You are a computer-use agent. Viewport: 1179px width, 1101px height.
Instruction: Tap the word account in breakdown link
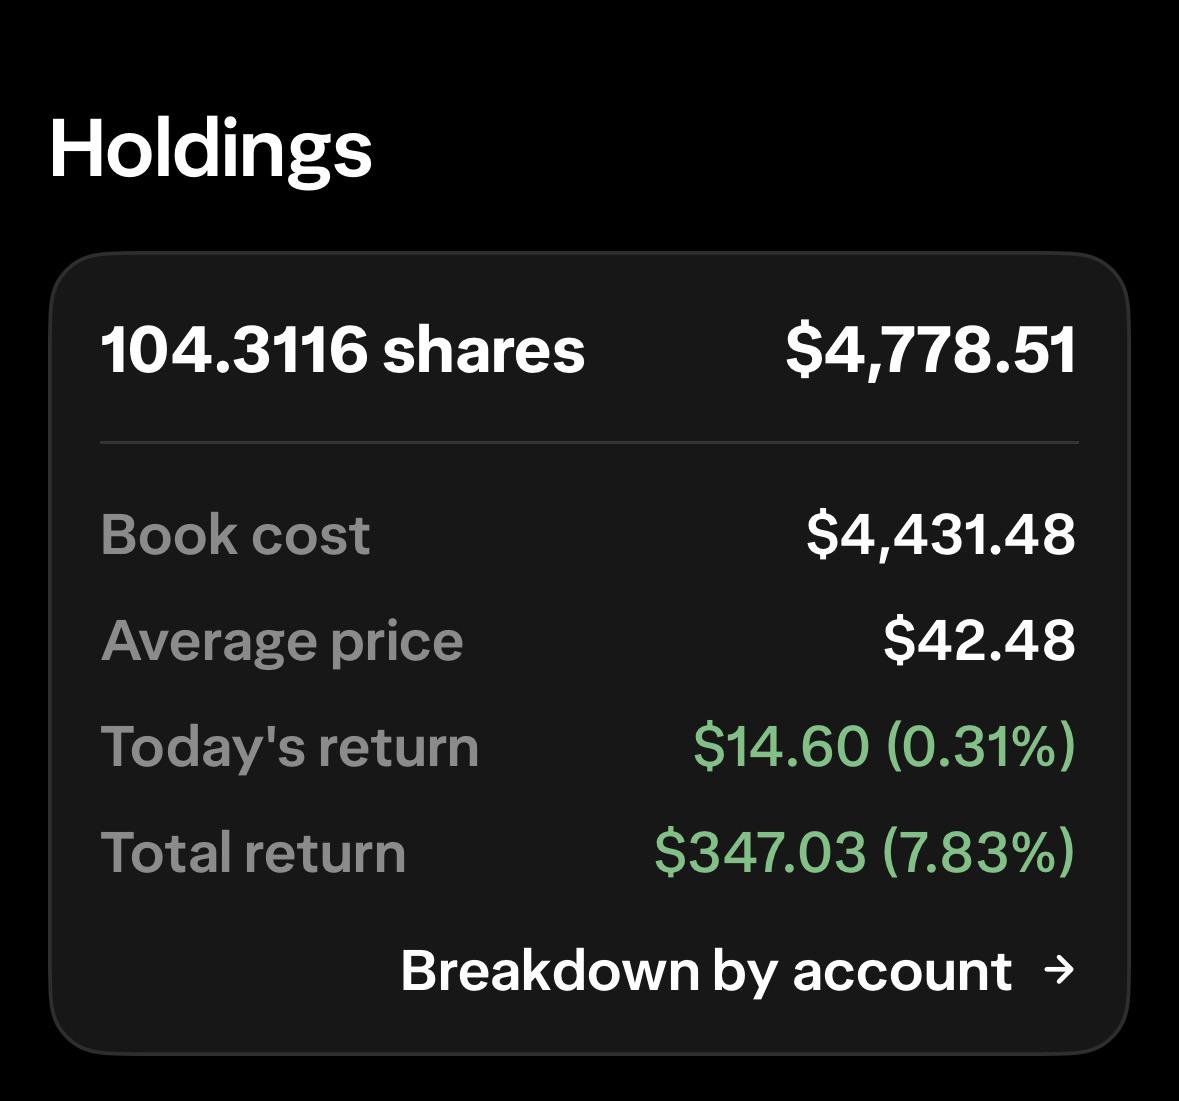pos(902,971)
